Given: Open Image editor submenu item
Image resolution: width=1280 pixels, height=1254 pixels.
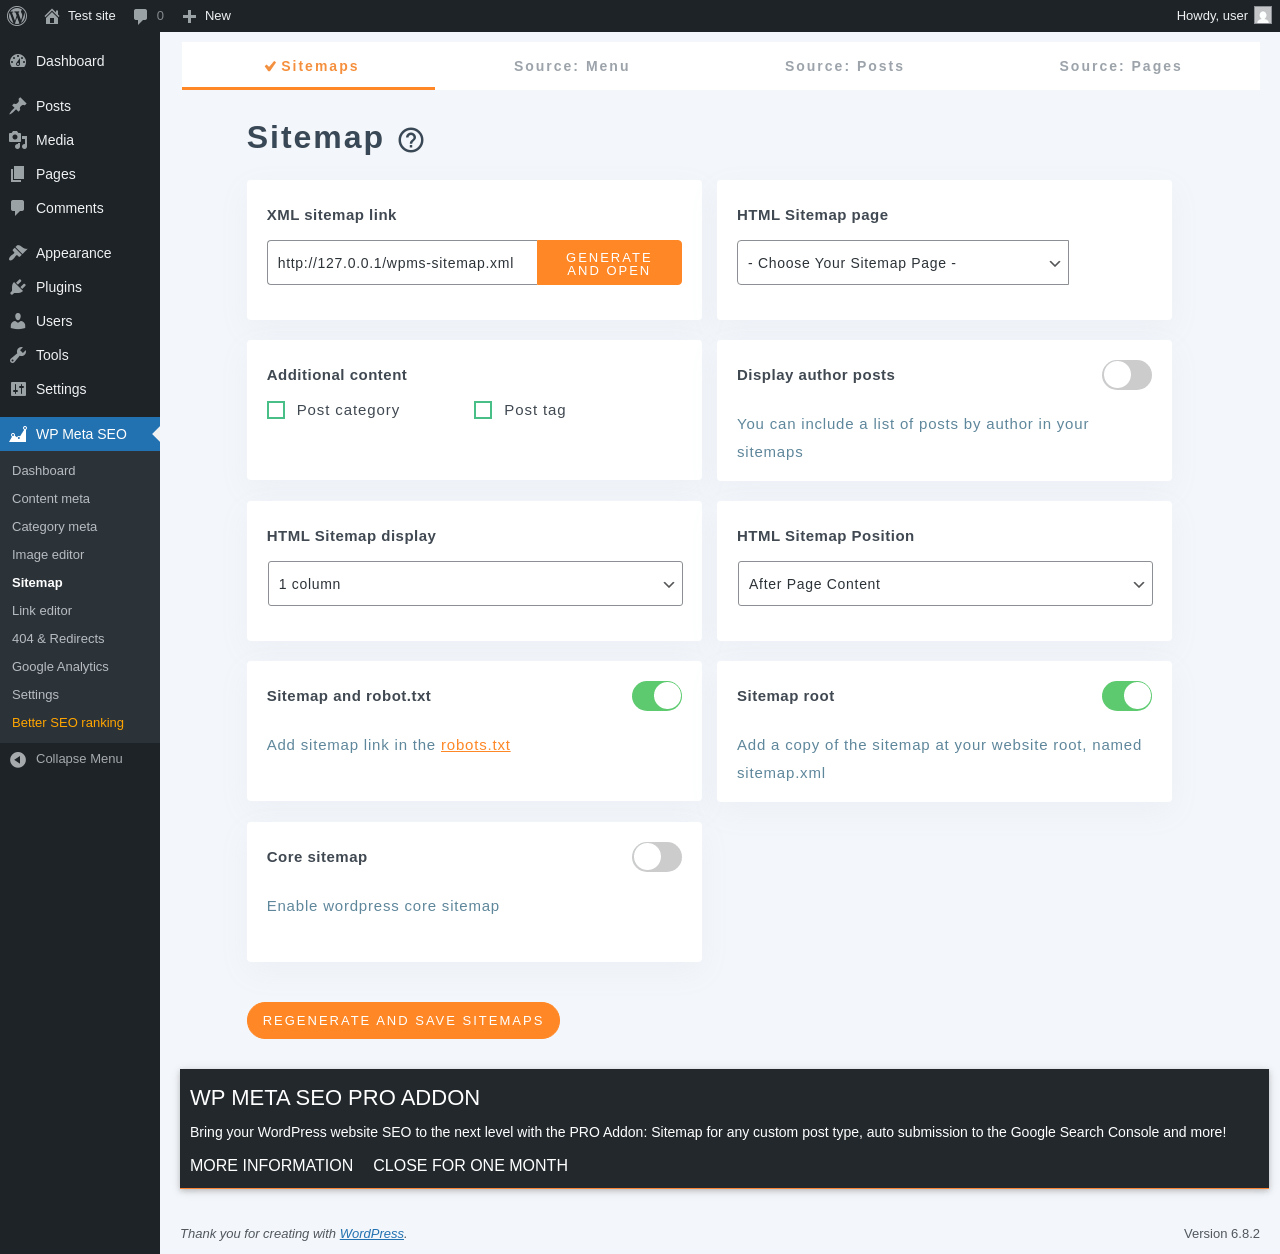Looking at the screenshot, I should point(48,555).
